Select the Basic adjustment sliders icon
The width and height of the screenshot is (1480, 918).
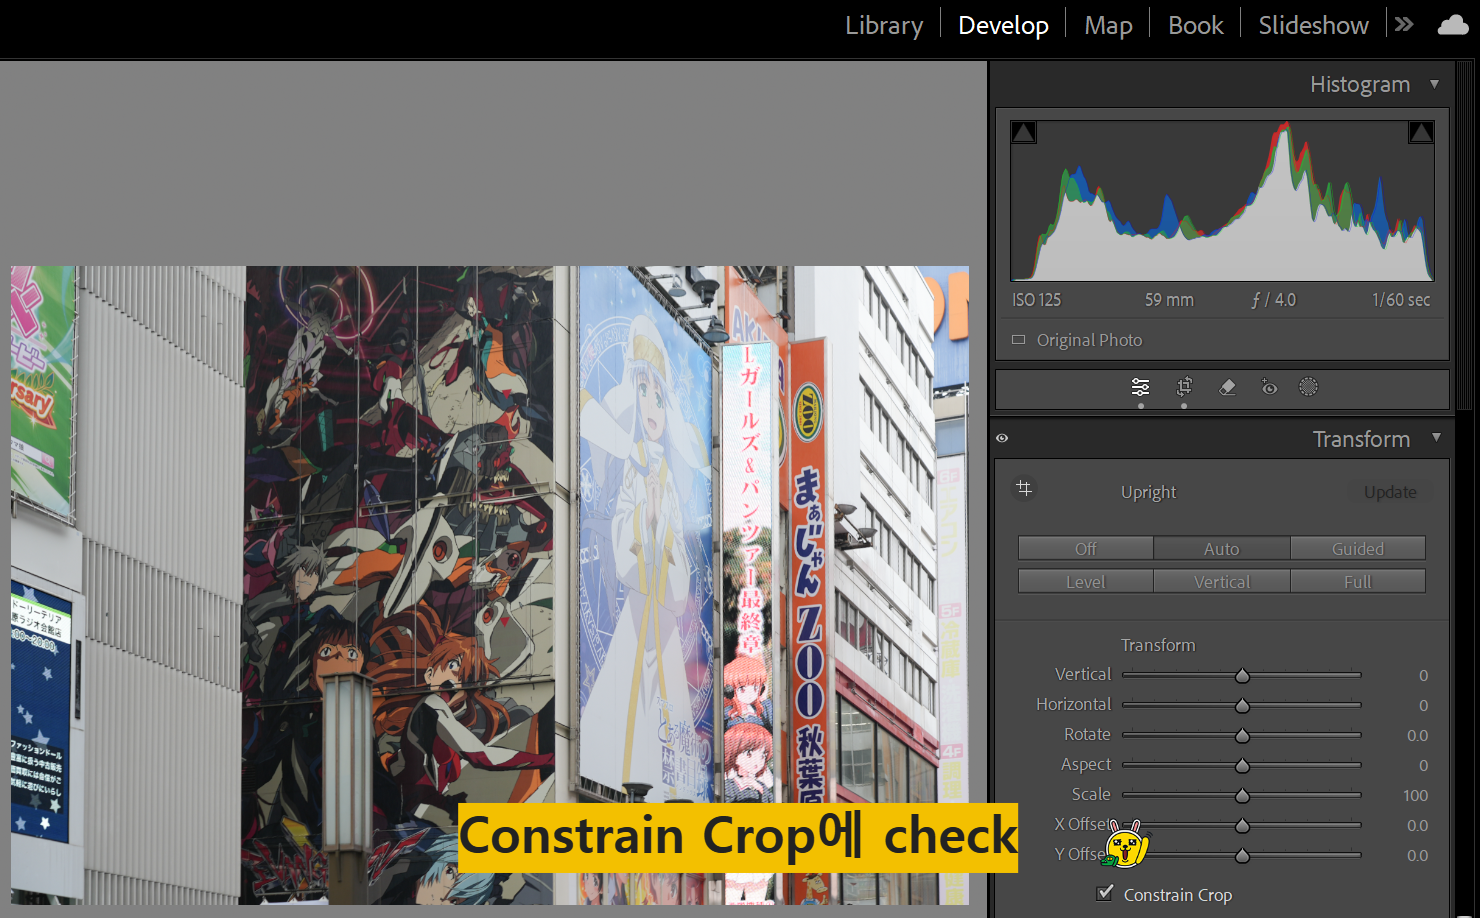[x=1140, y=387]
